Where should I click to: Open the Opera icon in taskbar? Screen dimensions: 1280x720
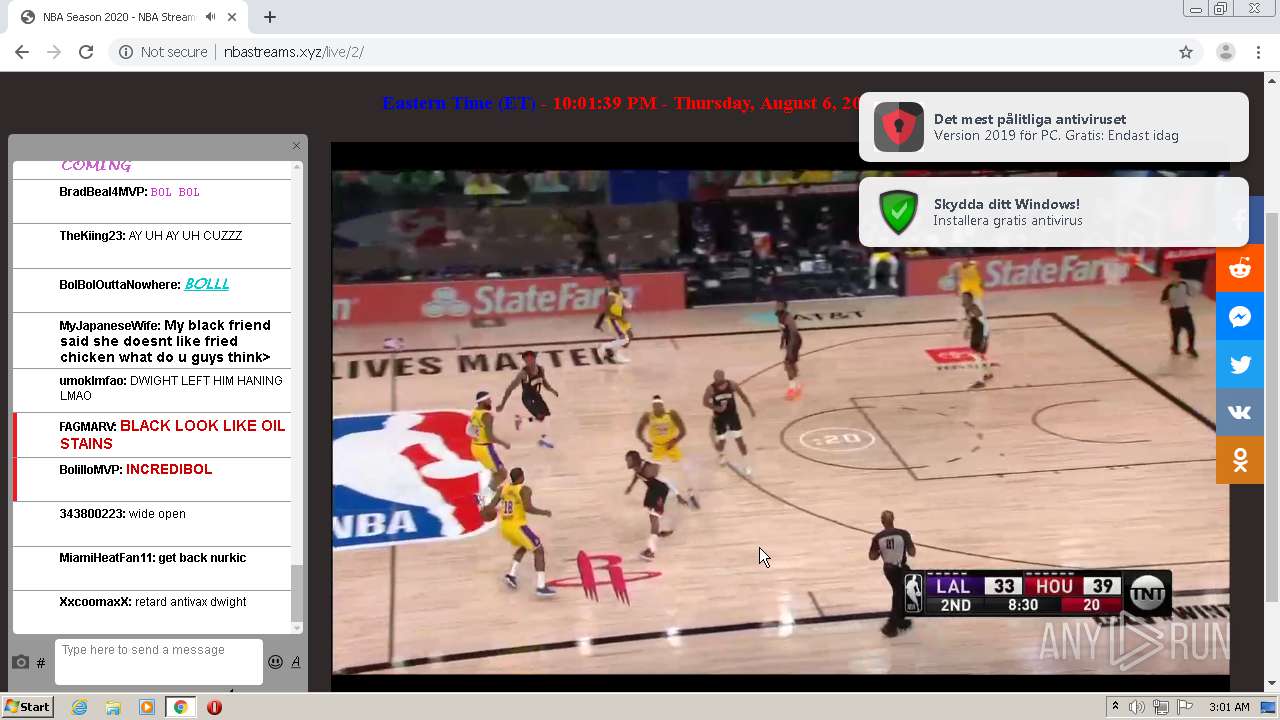(214, 707)
